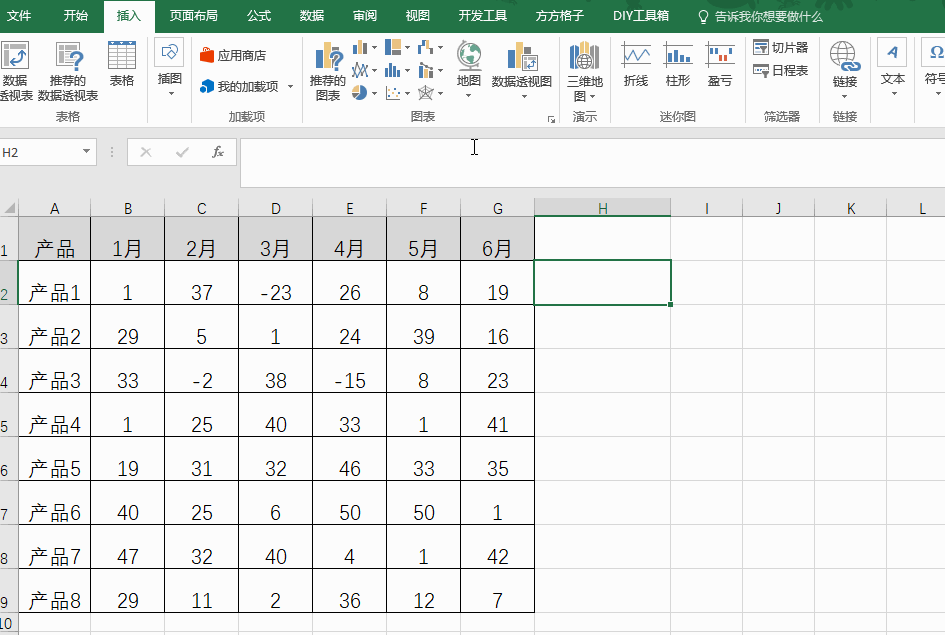This screenshot has width=945, height=635.
Task: Expand the hierarchy chart dropdown arrow
Action: click(x=407, y=48)
